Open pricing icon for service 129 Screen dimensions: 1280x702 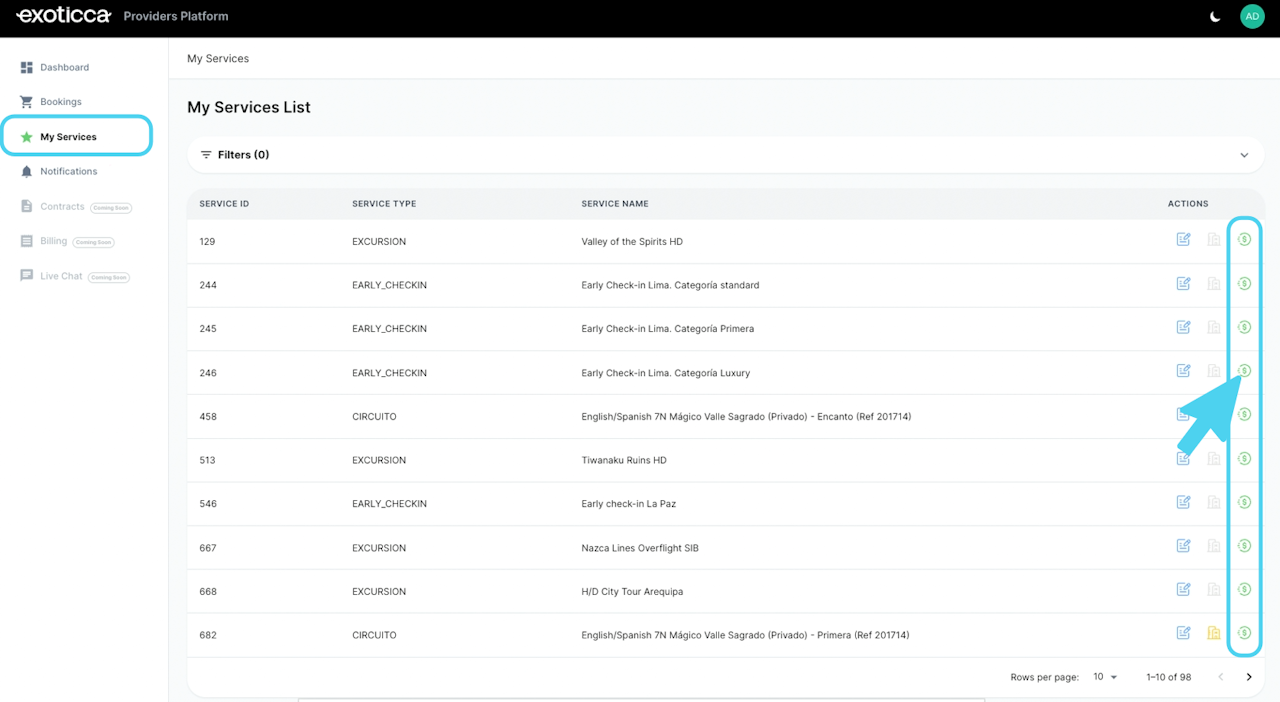coord(1244,239)
